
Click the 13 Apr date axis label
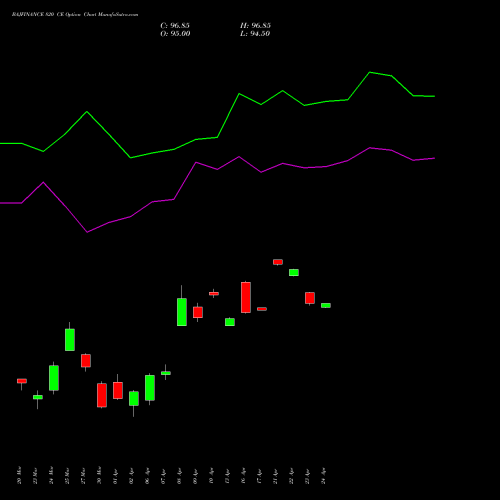click(227, 475)
